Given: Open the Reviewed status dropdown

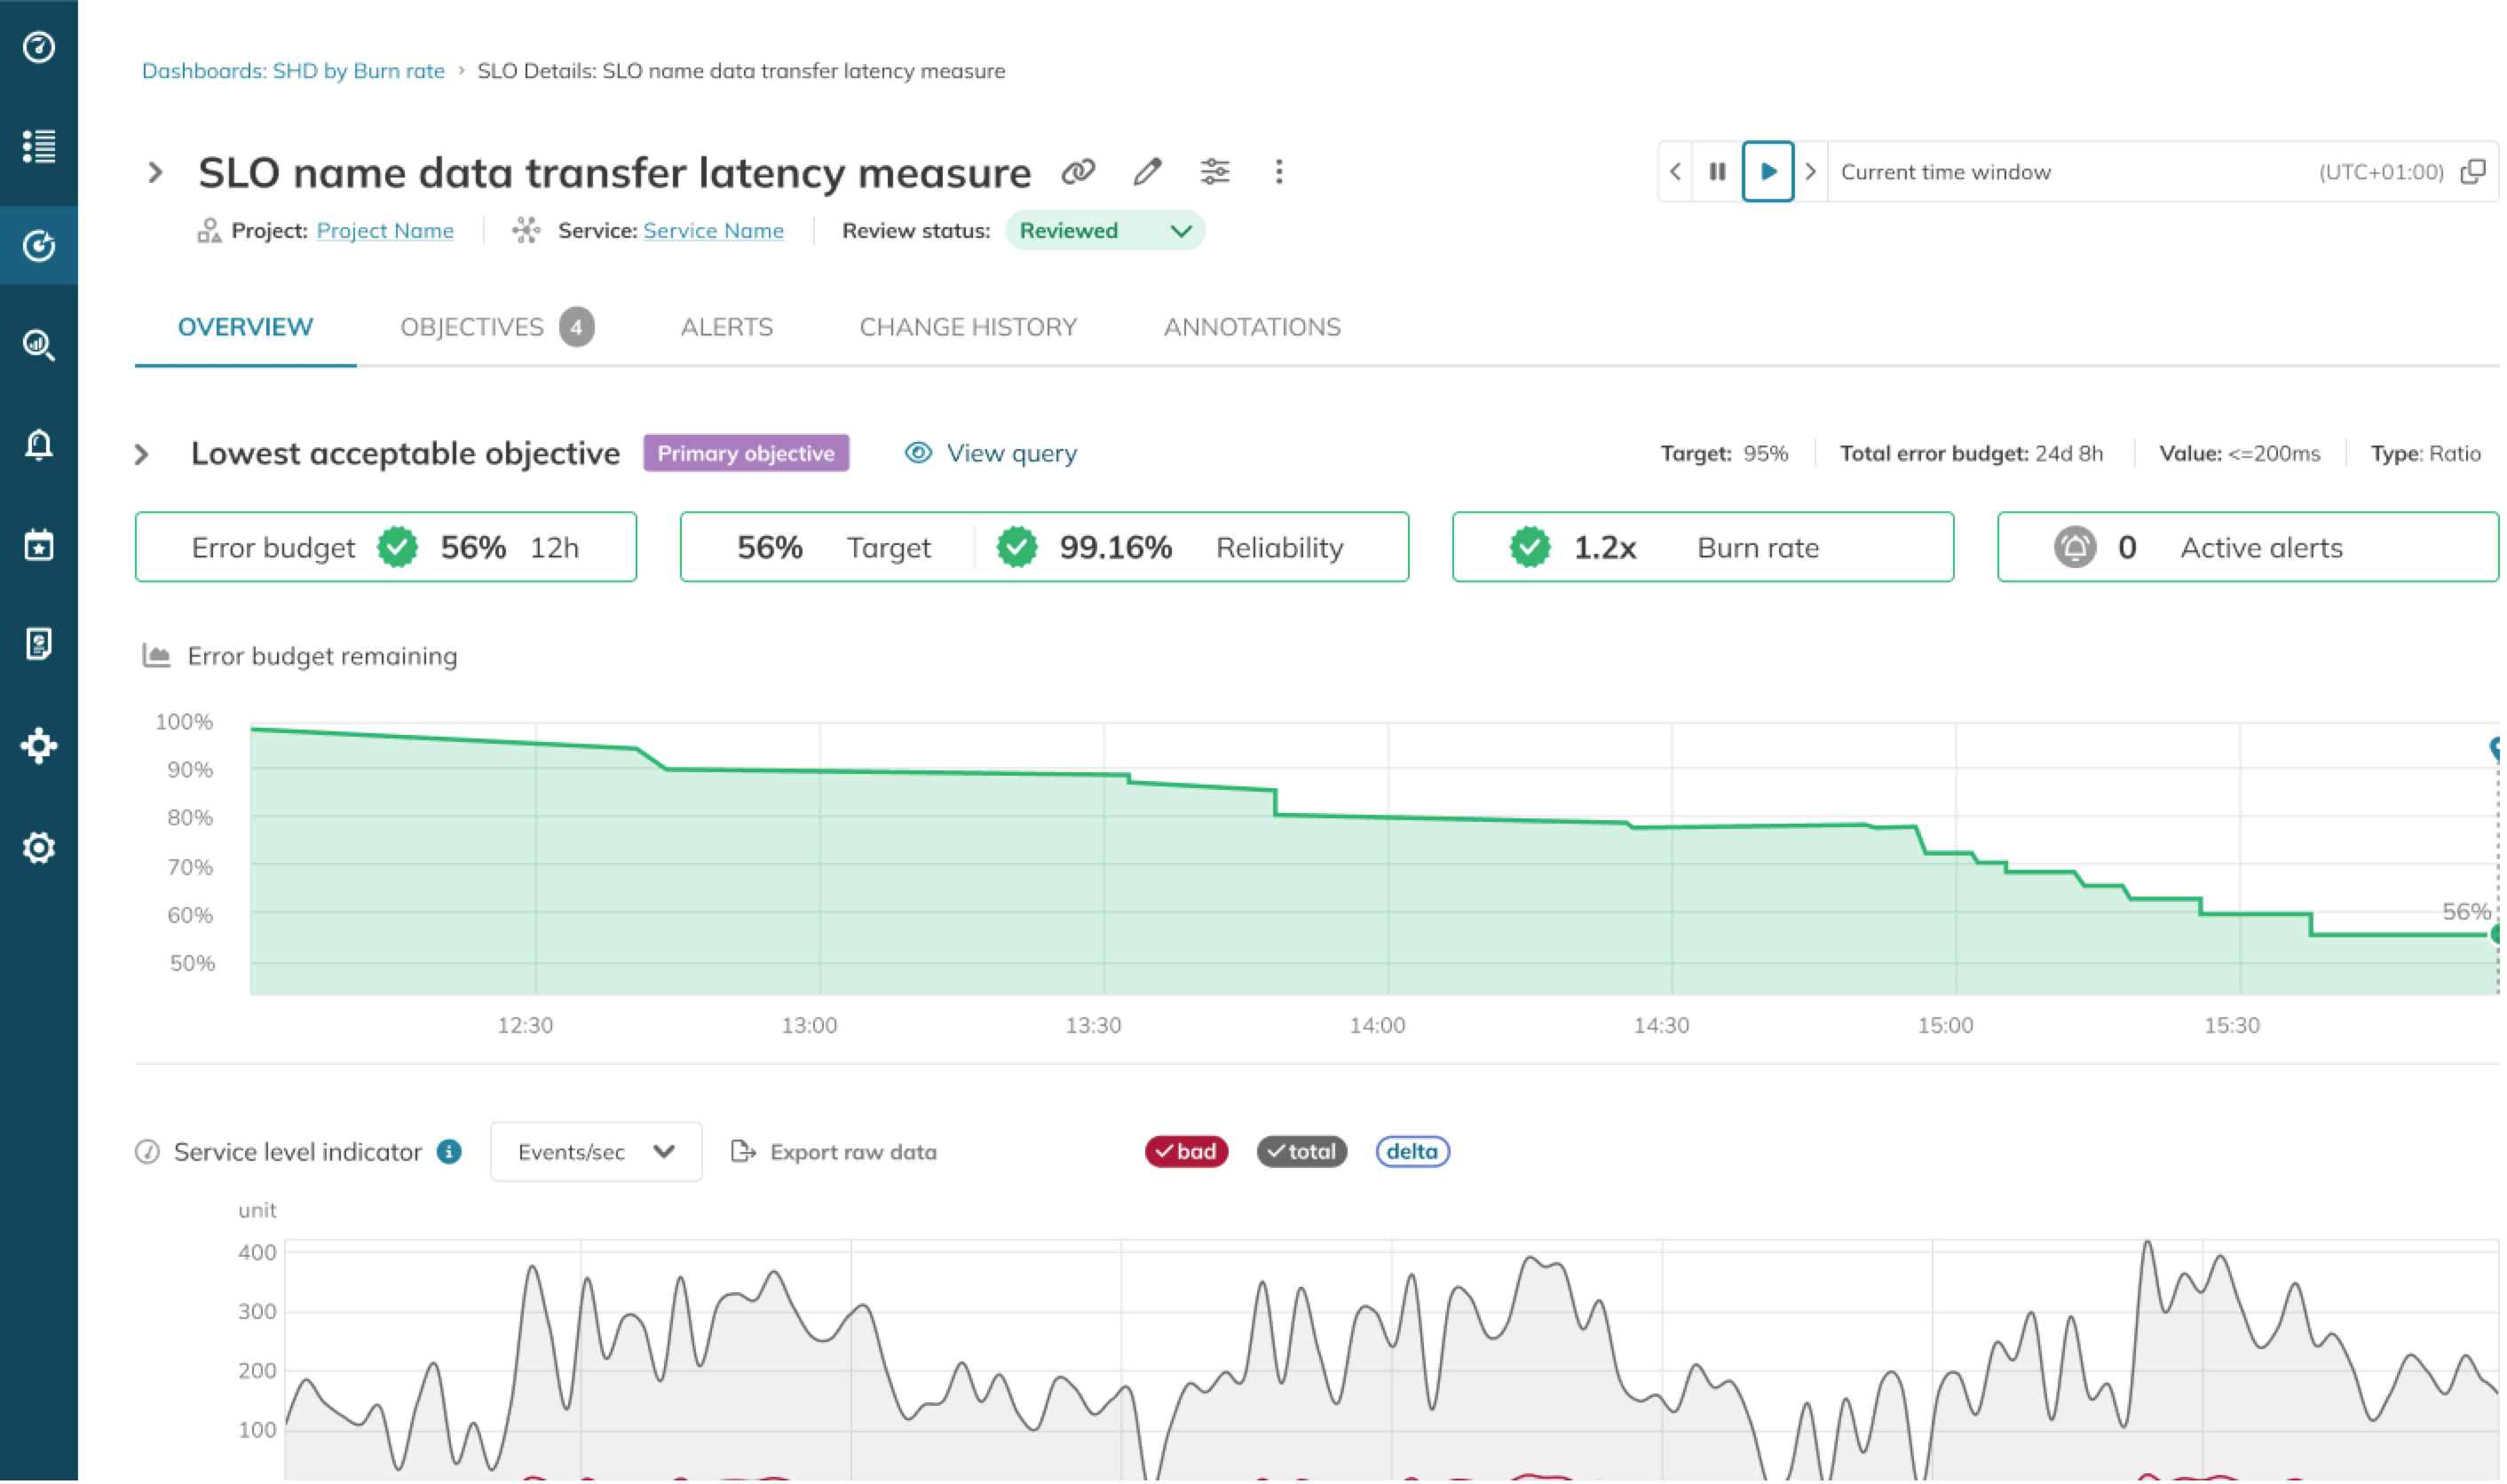Looking at the screenshot, I should 1108,231.
